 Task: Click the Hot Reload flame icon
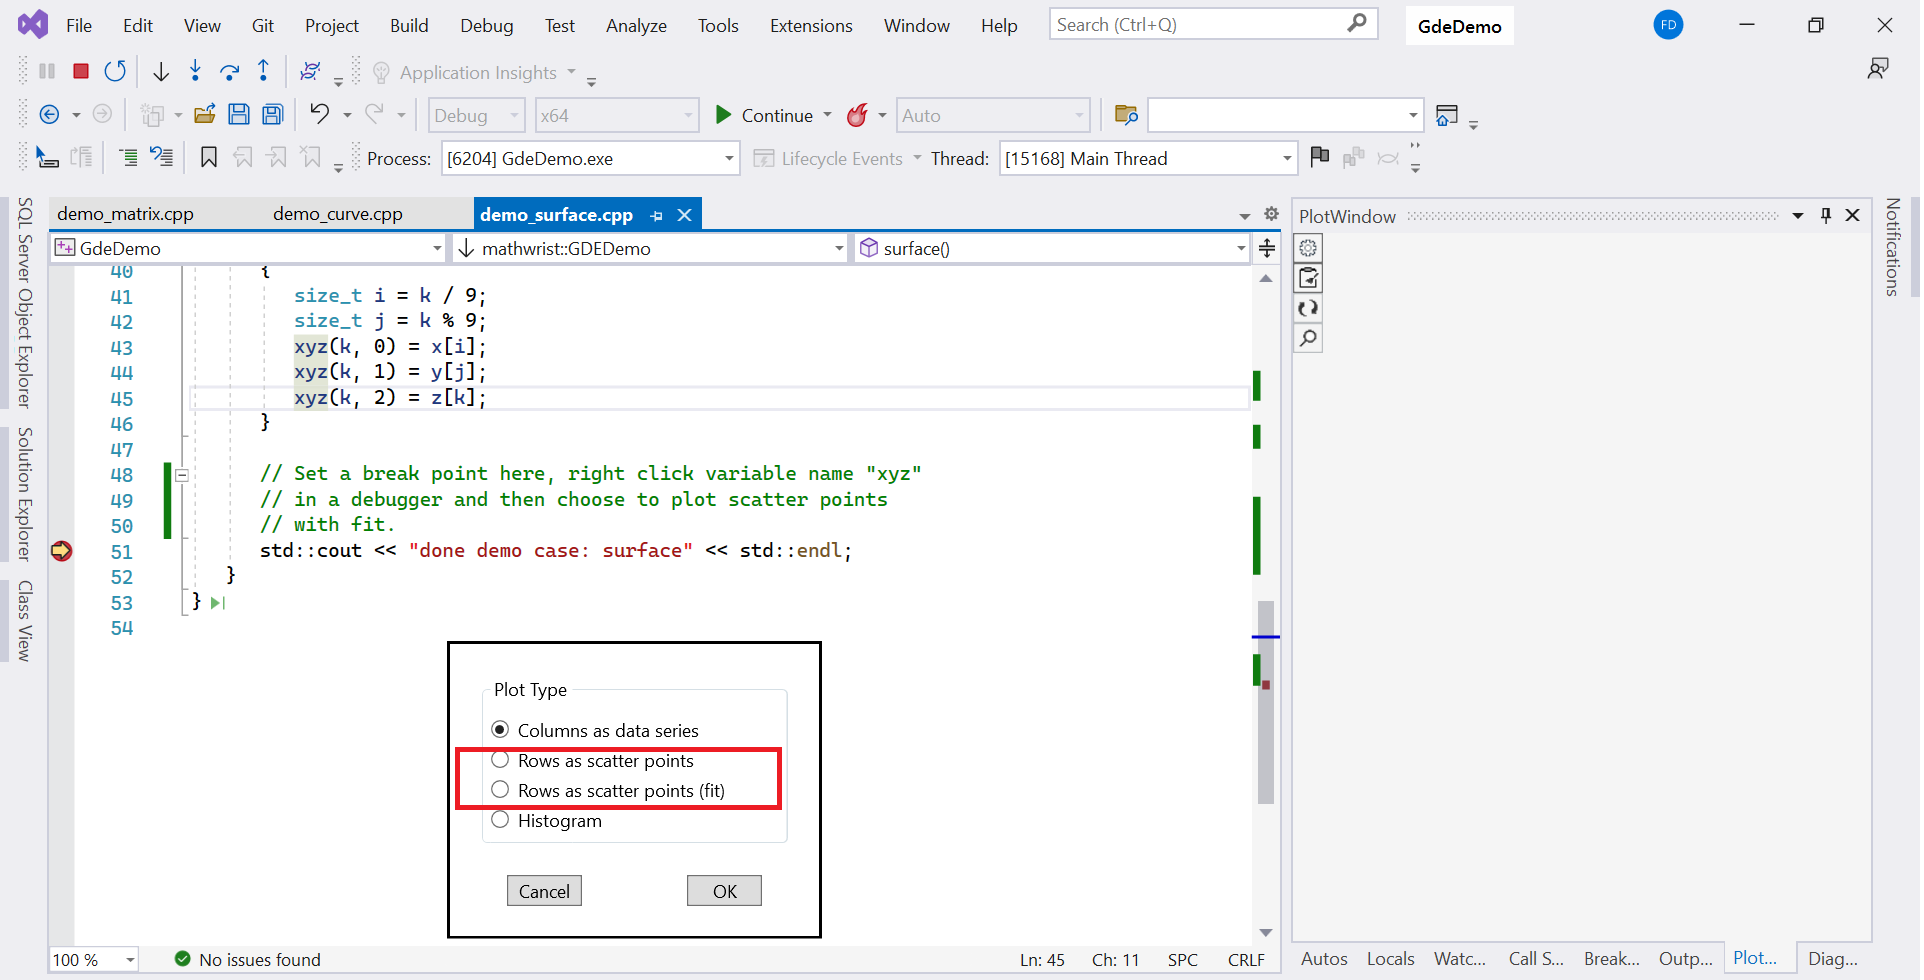click(x=857, y=115)
